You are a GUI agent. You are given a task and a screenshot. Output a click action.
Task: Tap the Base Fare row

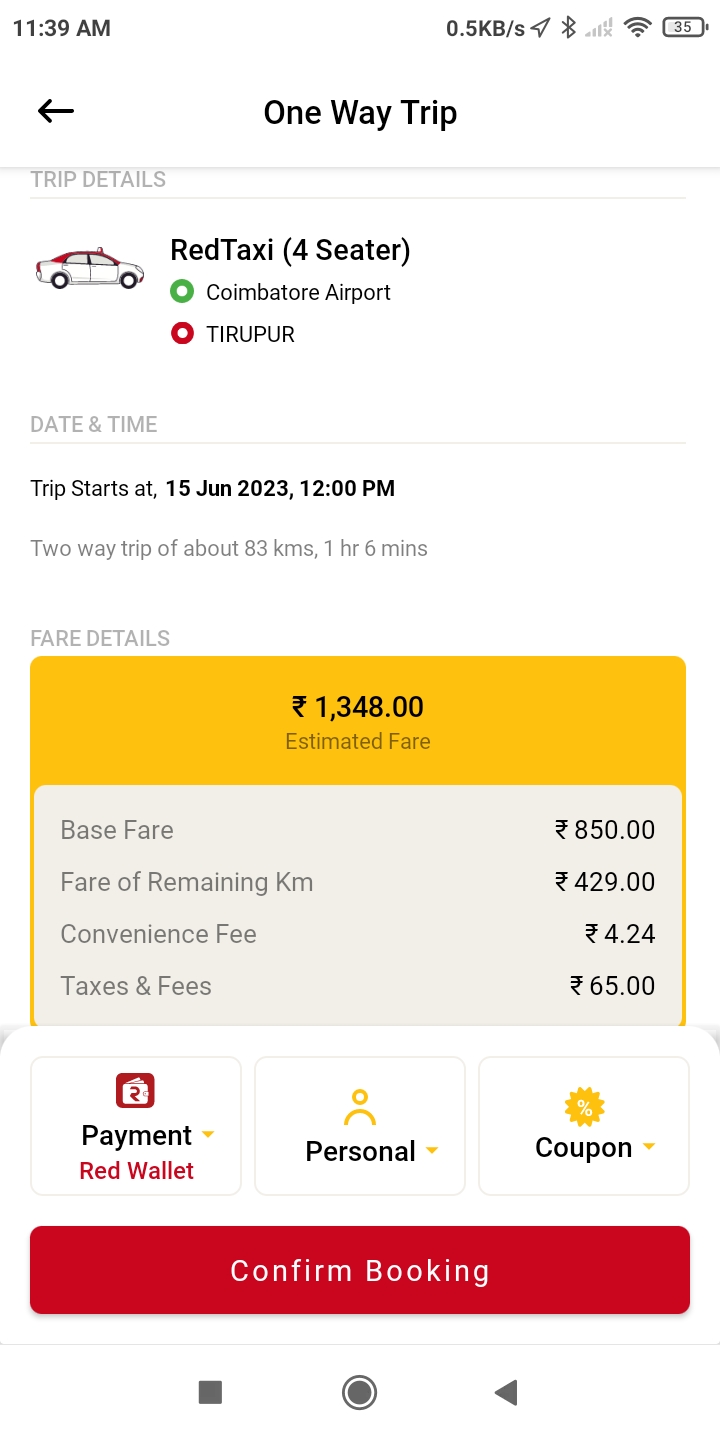[358, 830]
